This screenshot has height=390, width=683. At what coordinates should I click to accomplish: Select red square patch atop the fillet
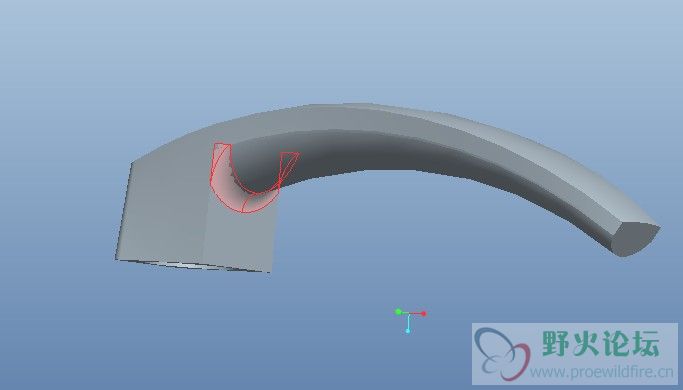tap(222, 147)
